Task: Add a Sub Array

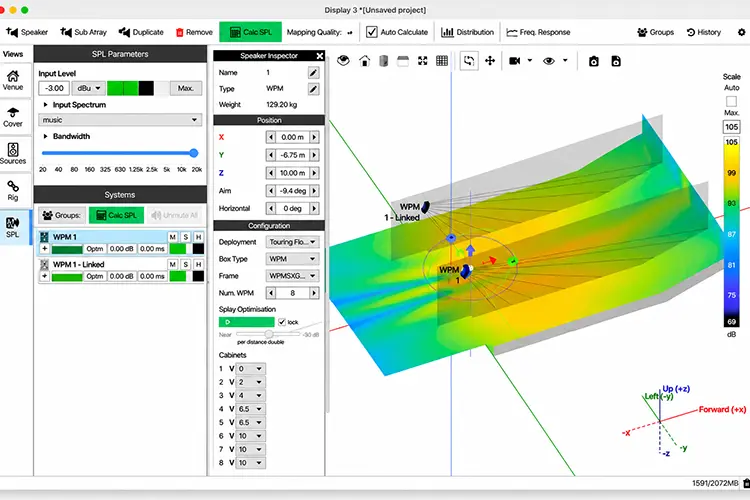Action: [83, 32]
